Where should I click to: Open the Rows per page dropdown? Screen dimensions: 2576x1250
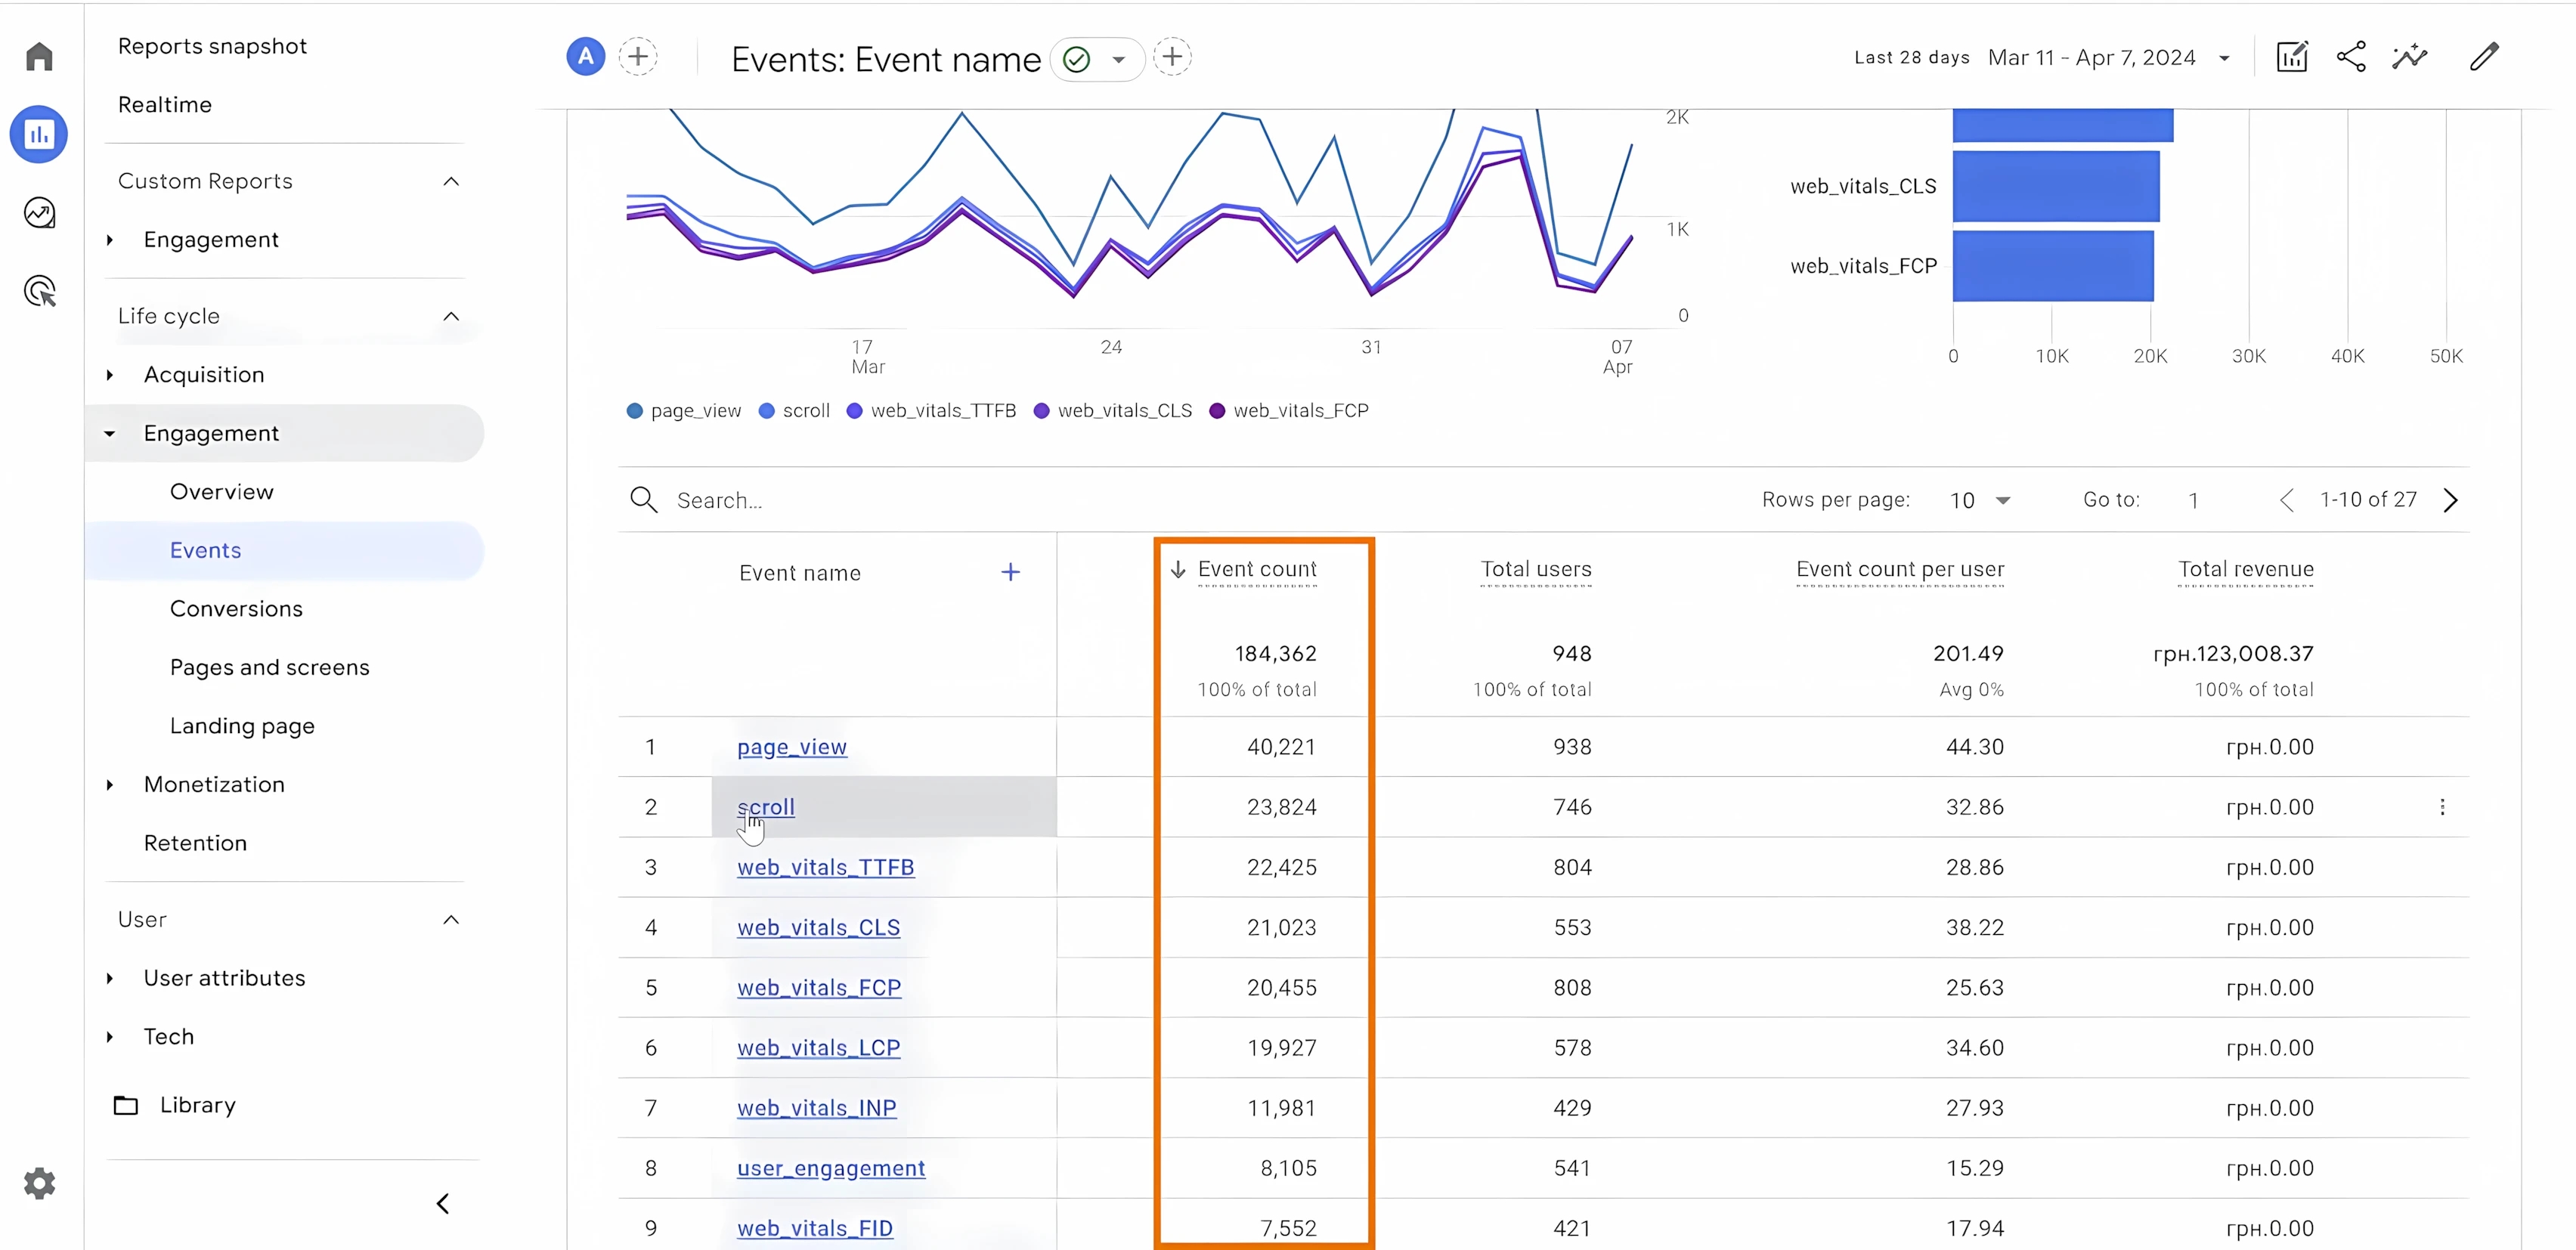click(x=1978, y=500)
